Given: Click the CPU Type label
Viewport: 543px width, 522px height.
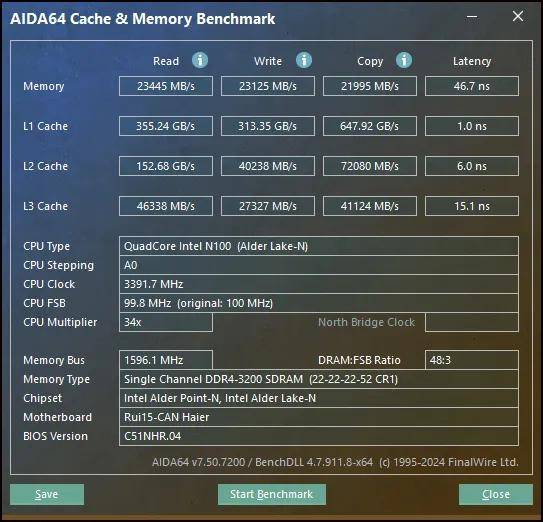Looking at the screenshot, I should click(46, 247).
